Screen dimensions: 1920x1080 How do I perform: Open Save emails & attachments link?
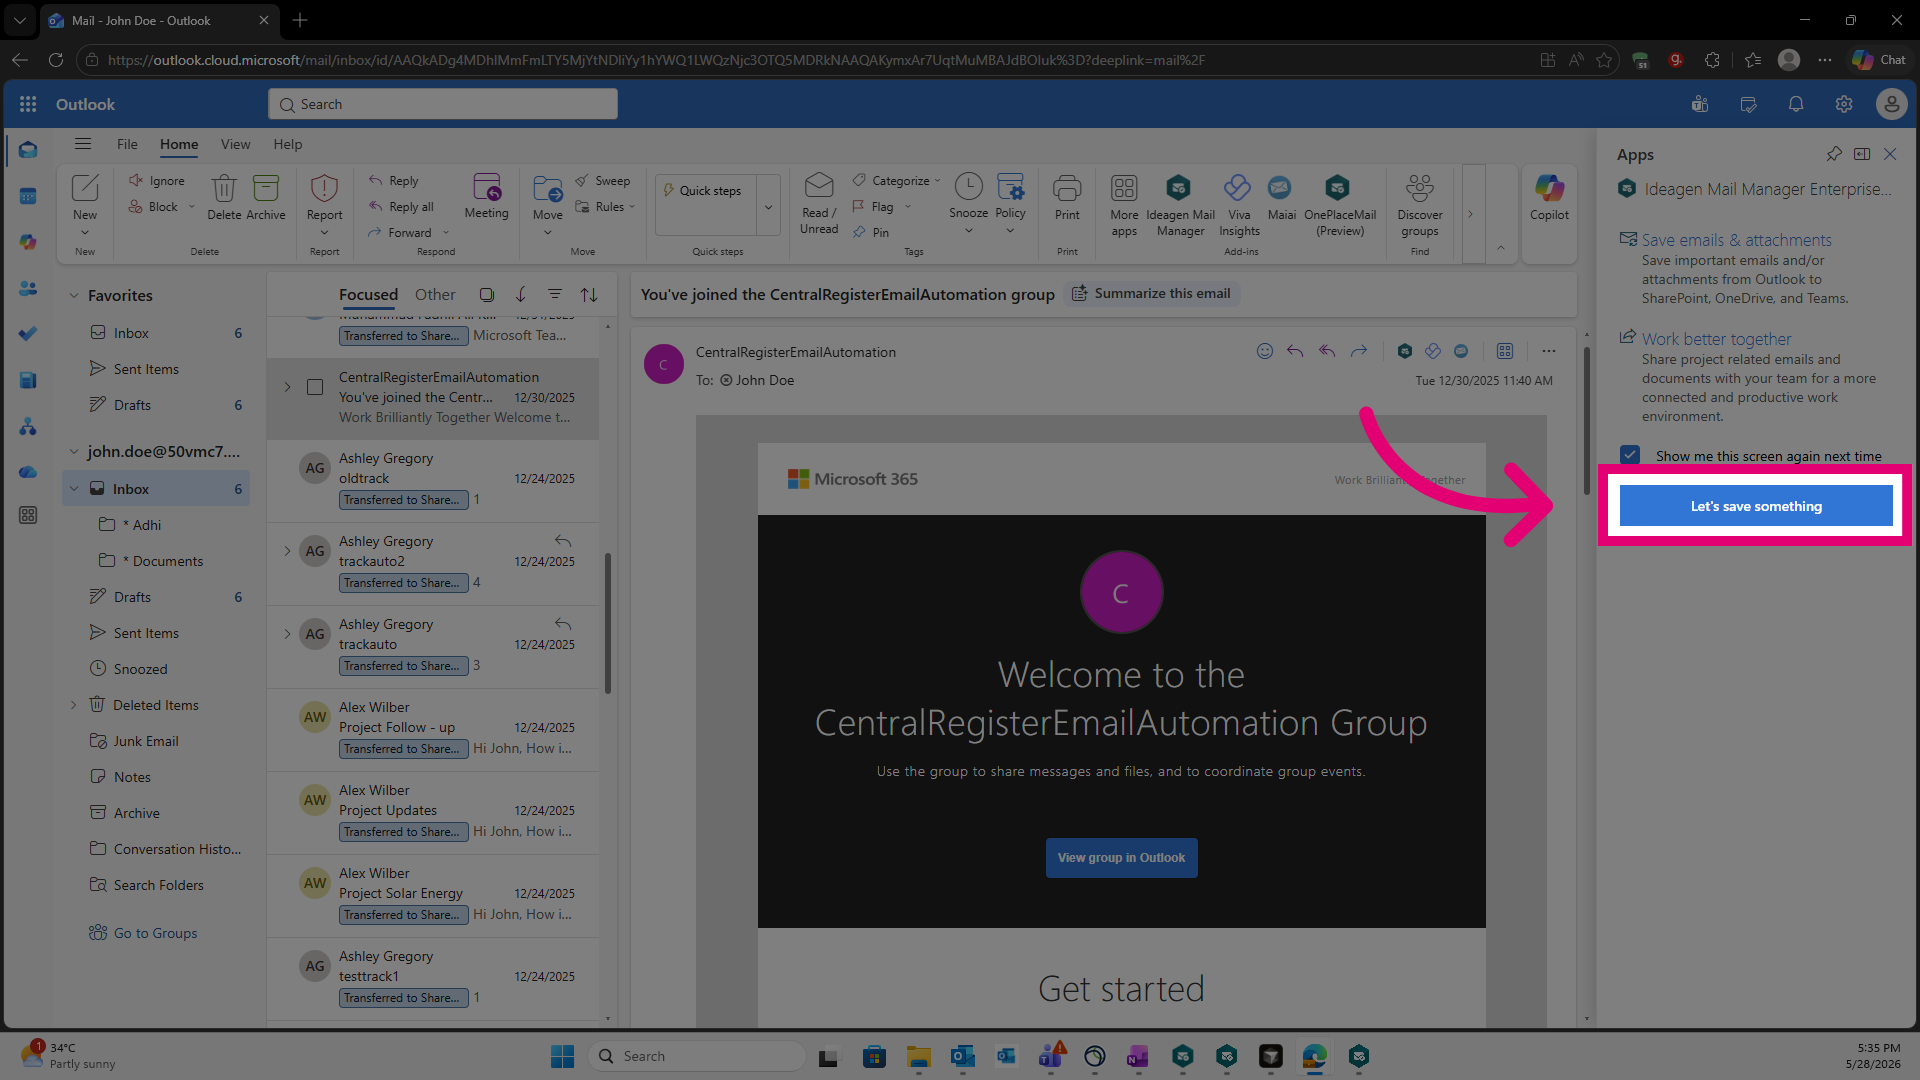(x=1736, y=240)
